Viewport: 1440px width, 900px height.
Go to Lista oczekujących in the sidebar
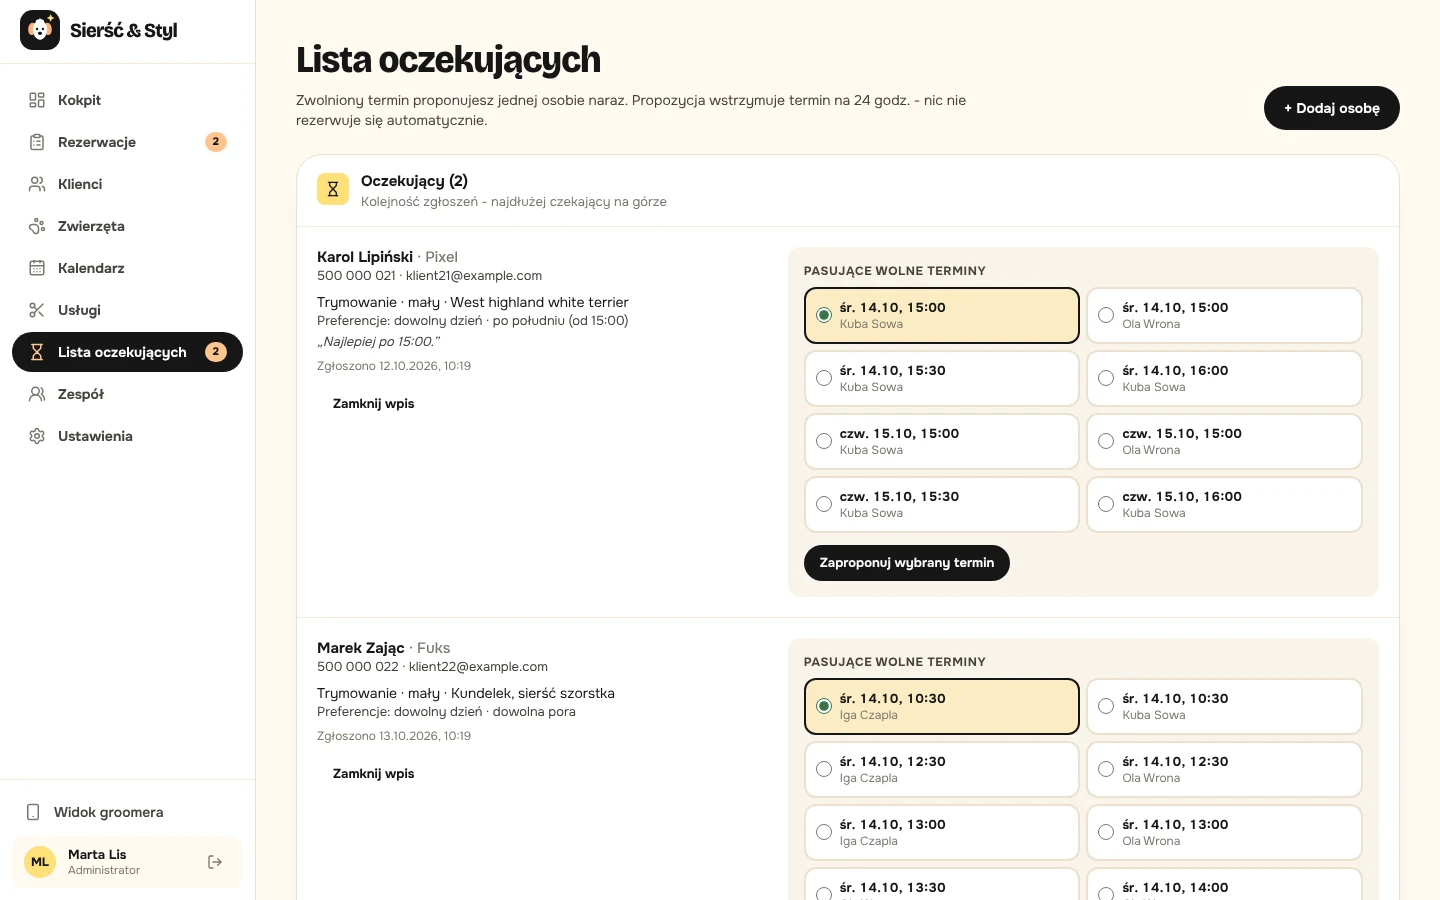127,352
